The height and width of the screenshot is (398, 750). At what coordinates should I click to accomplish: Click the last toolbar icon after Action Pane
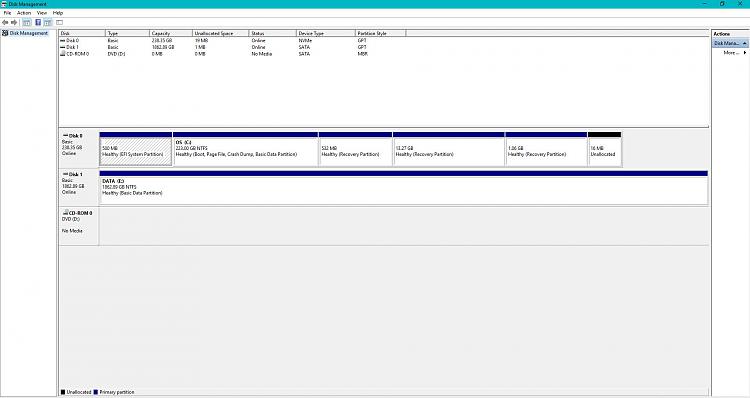[x=60, y=22]
